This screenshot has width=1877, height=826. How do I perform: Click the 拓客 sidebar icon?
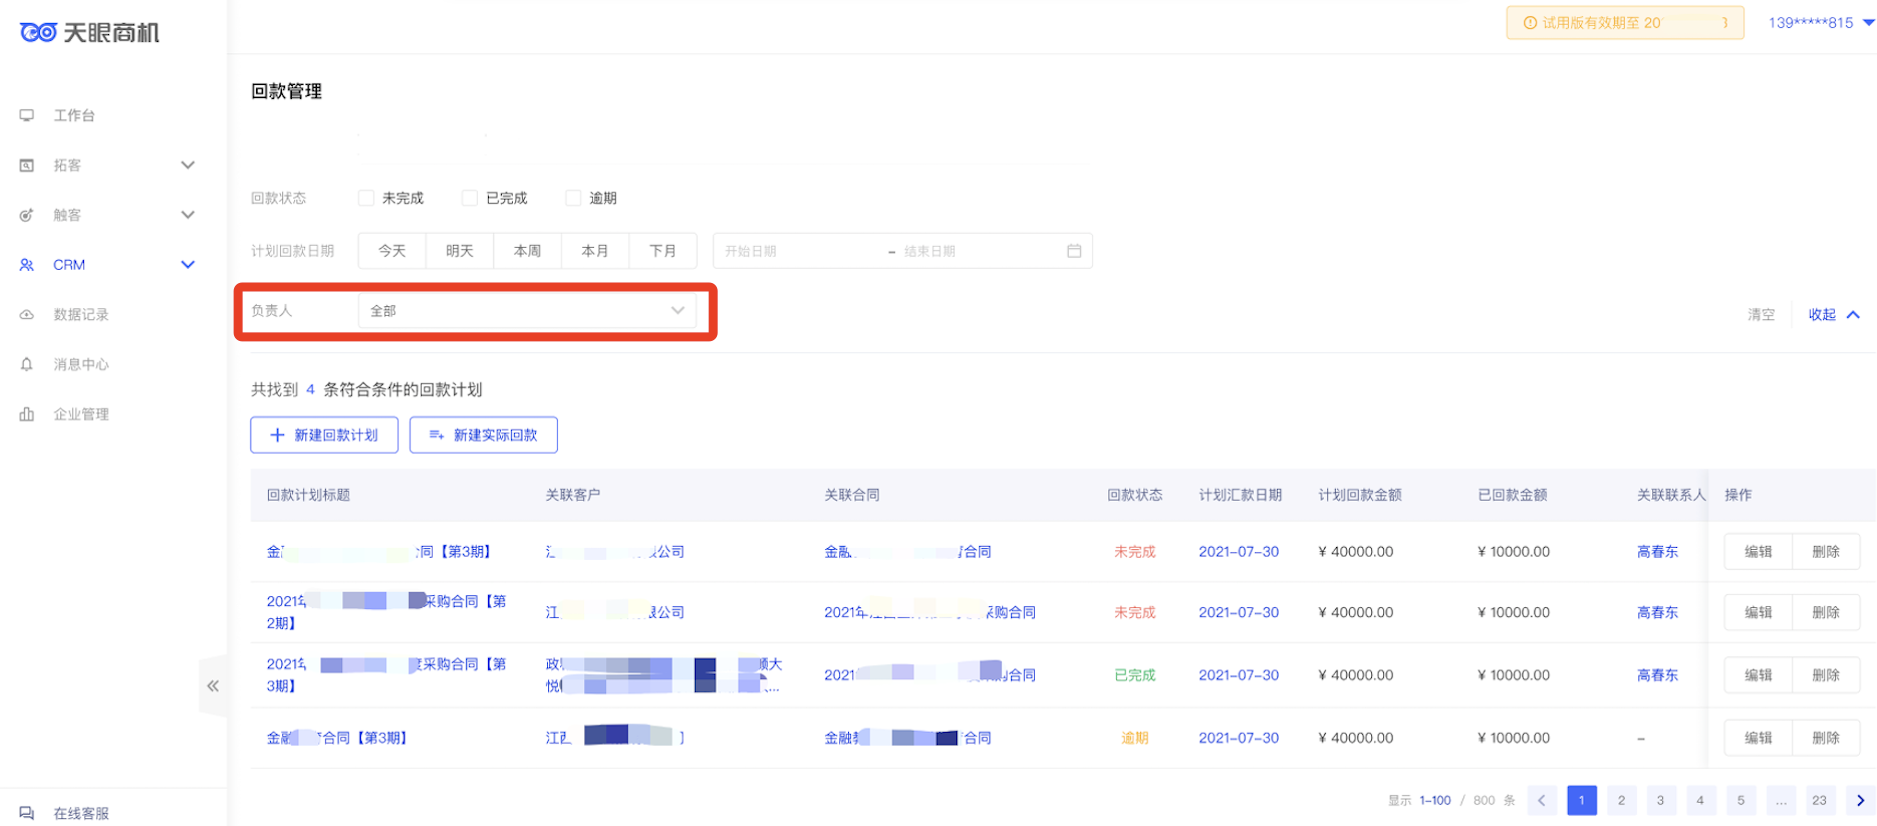click(27, 165)
